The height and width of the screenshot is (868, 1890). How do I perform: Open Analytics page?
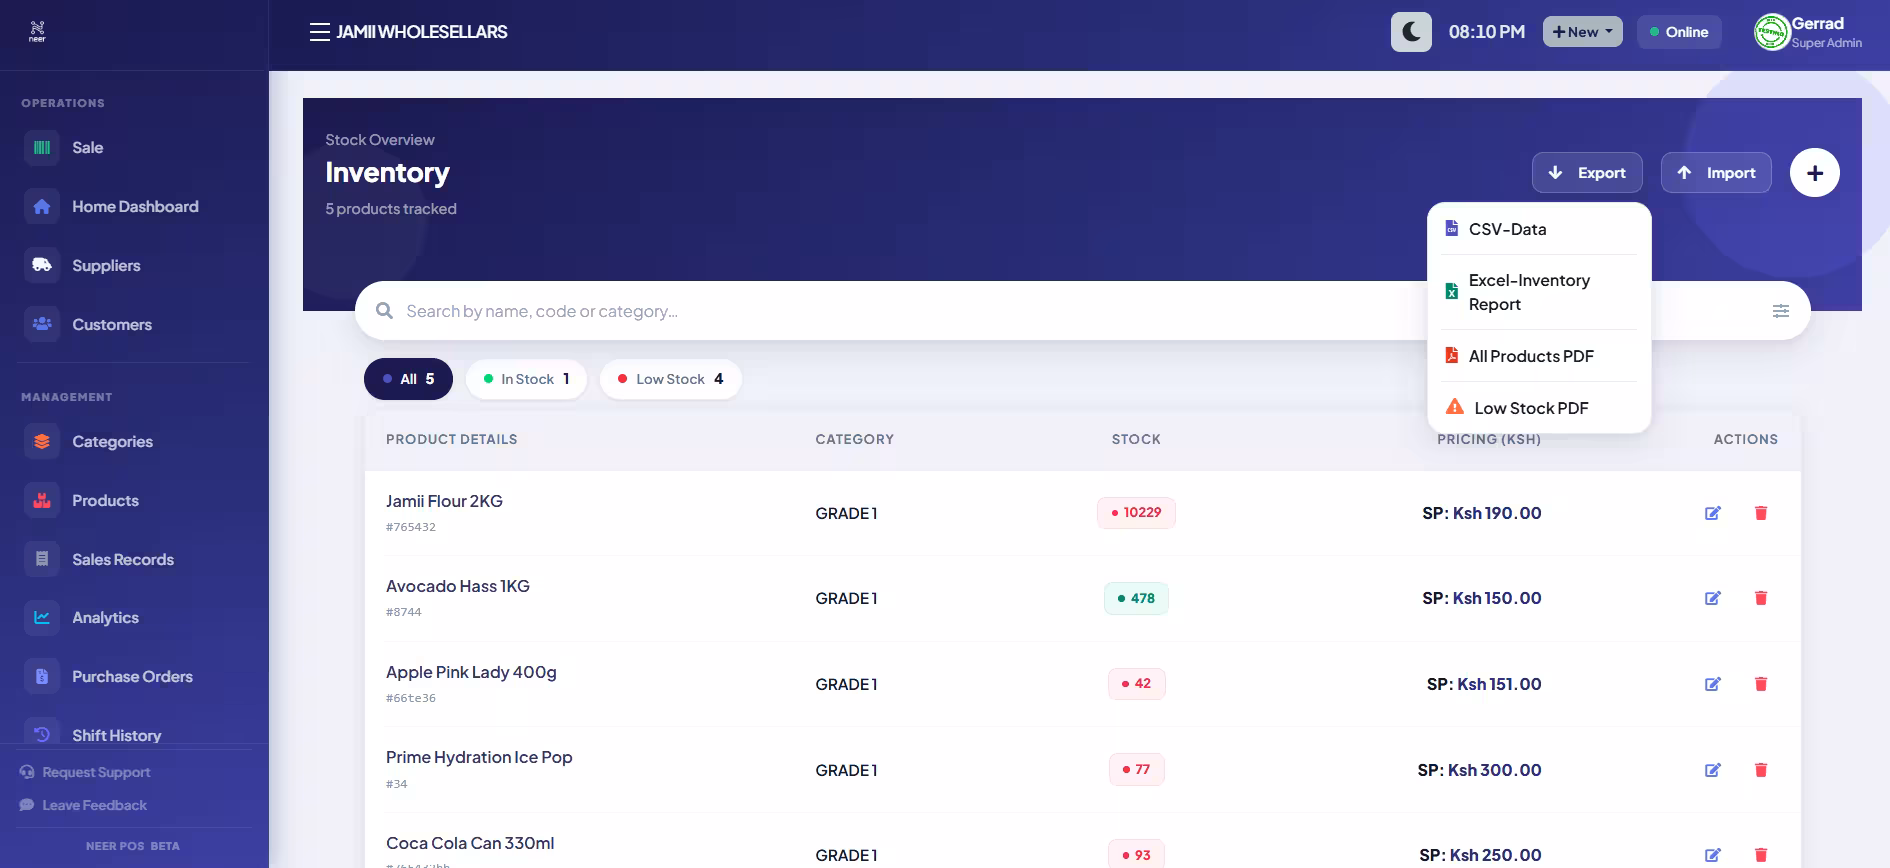tap(133, 618)
